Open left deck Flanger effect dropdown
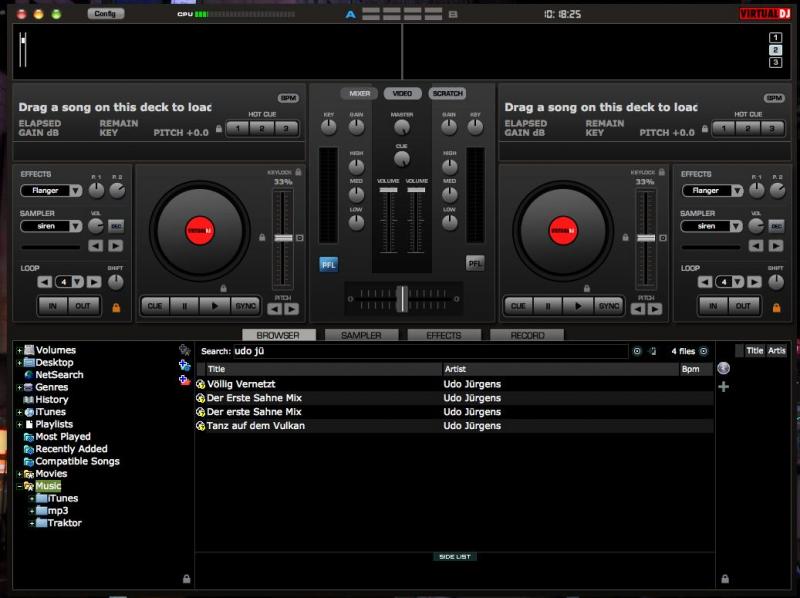Image resolution: width=800 pixels, height=598 pixels. click(76, 191)
